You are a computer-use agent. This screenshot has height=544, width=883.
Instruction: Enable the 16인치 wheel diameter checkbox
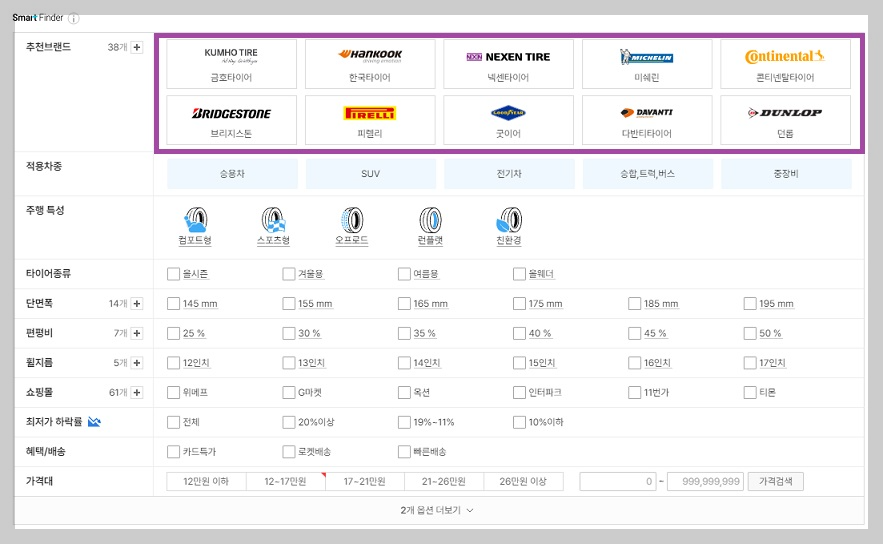[635, 363]
